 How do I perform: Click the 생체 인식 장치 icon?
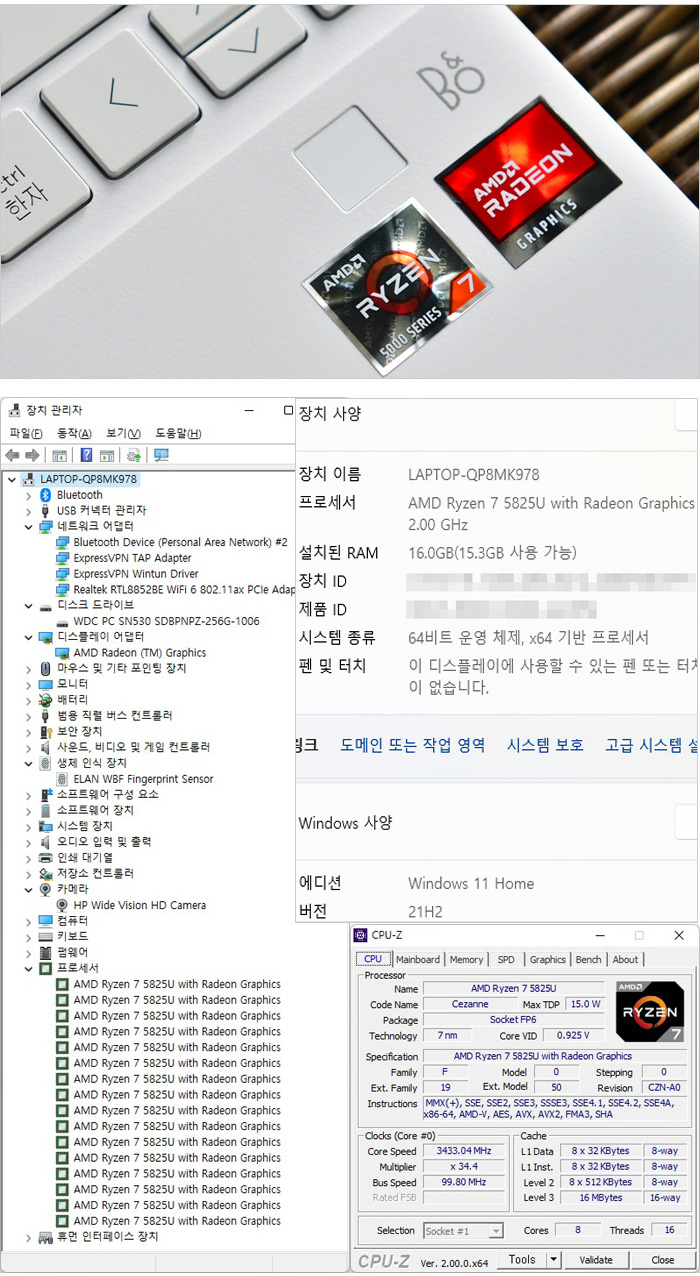point(45,763)
